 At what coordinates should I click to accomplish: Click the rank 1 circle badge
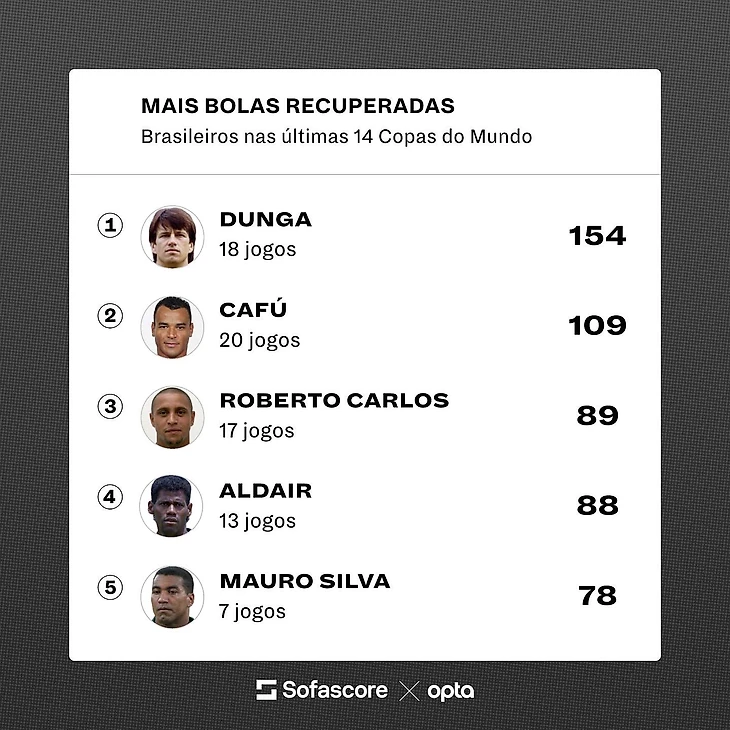(x=110, y=226)
